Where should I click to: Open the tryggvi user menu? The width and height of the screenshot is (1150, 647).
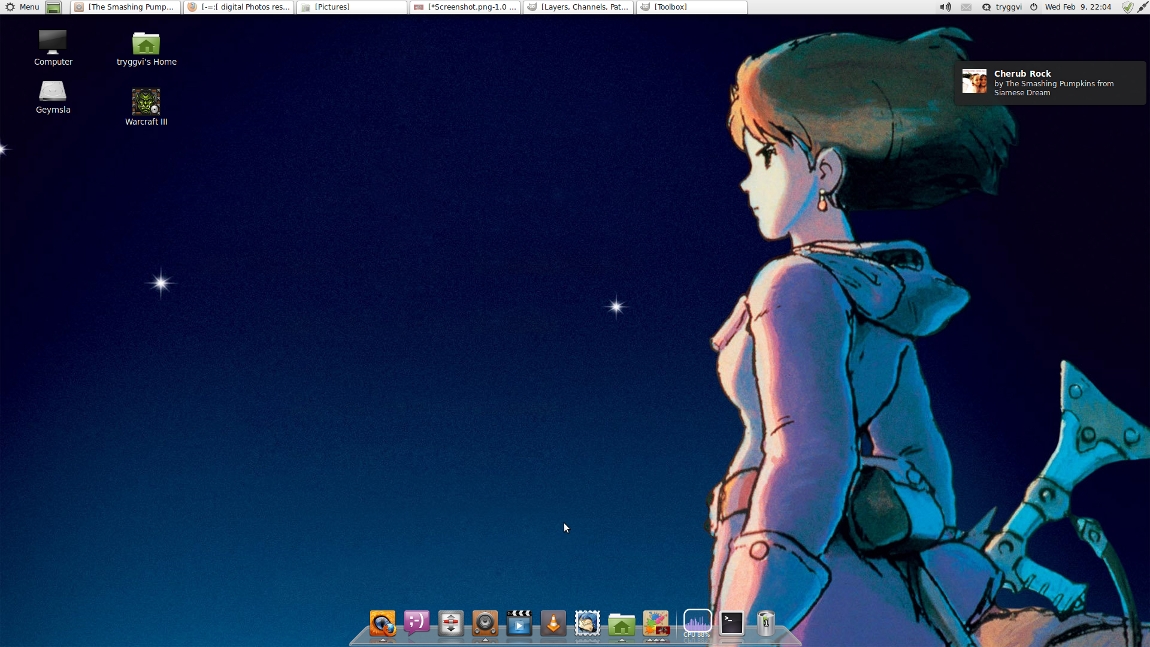click(1001, 7)
